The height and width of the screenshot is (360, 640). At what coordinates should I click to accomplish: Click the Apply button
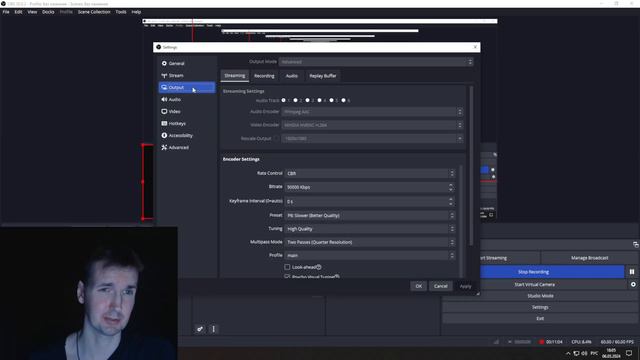coord(465,286)
